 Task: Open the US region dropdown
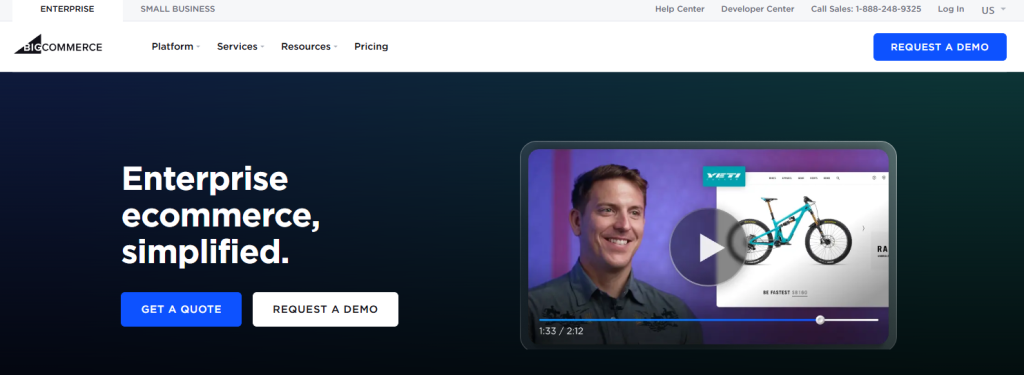993,10
